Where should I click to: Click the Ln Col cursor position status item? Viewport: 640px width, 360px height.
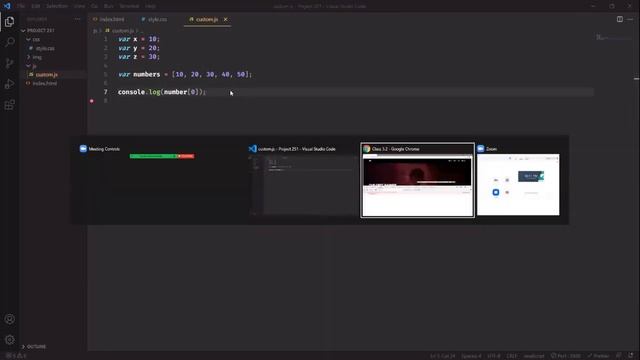[442, 356]
